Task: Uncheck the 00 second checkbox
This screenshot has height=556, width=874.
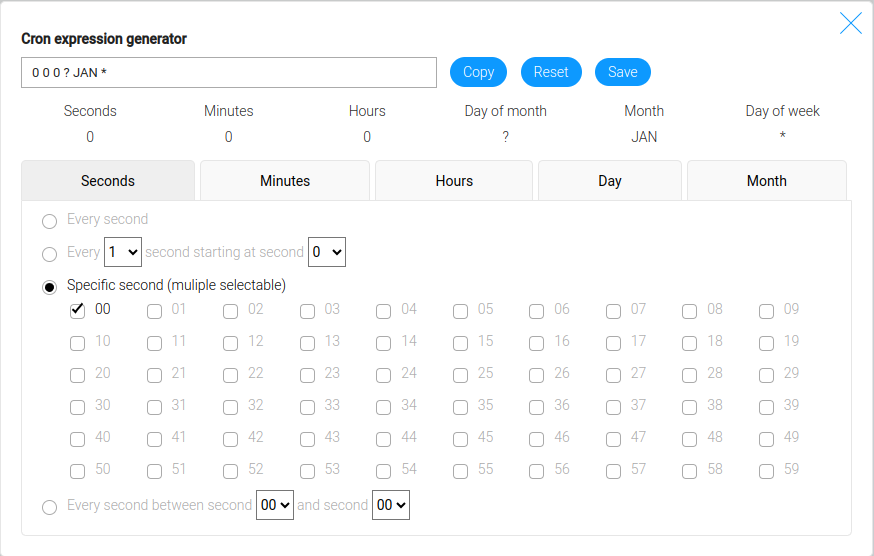Action: point(77,311)
